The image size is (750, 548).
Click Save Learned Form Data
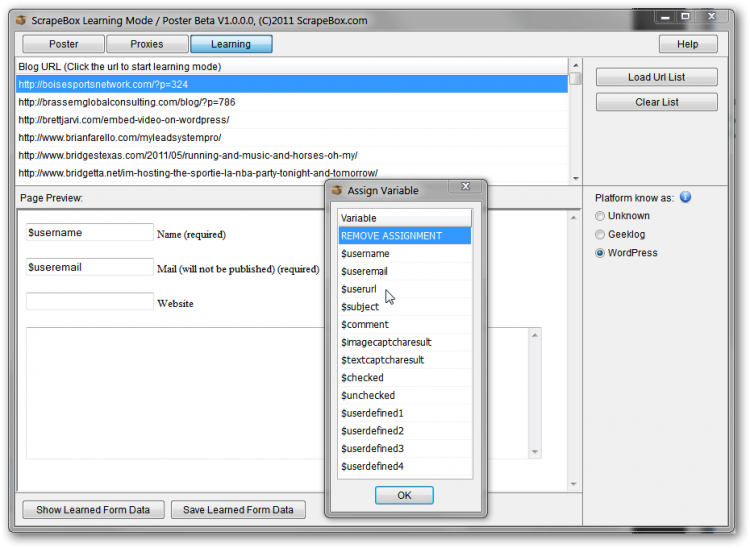[238, 510]
